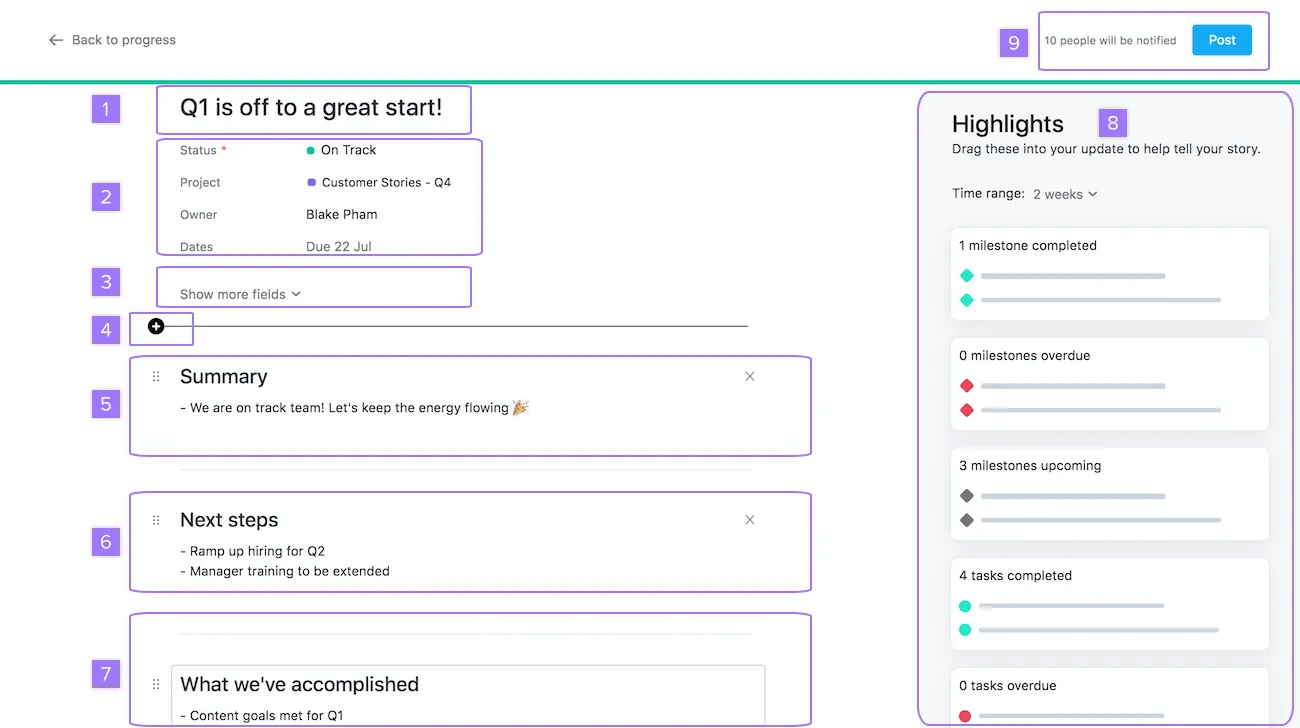This screenshot has height=728, width=1300.
Task: Open the Time range 2 weeks dropdown
Action: [x=1064, y=193]
